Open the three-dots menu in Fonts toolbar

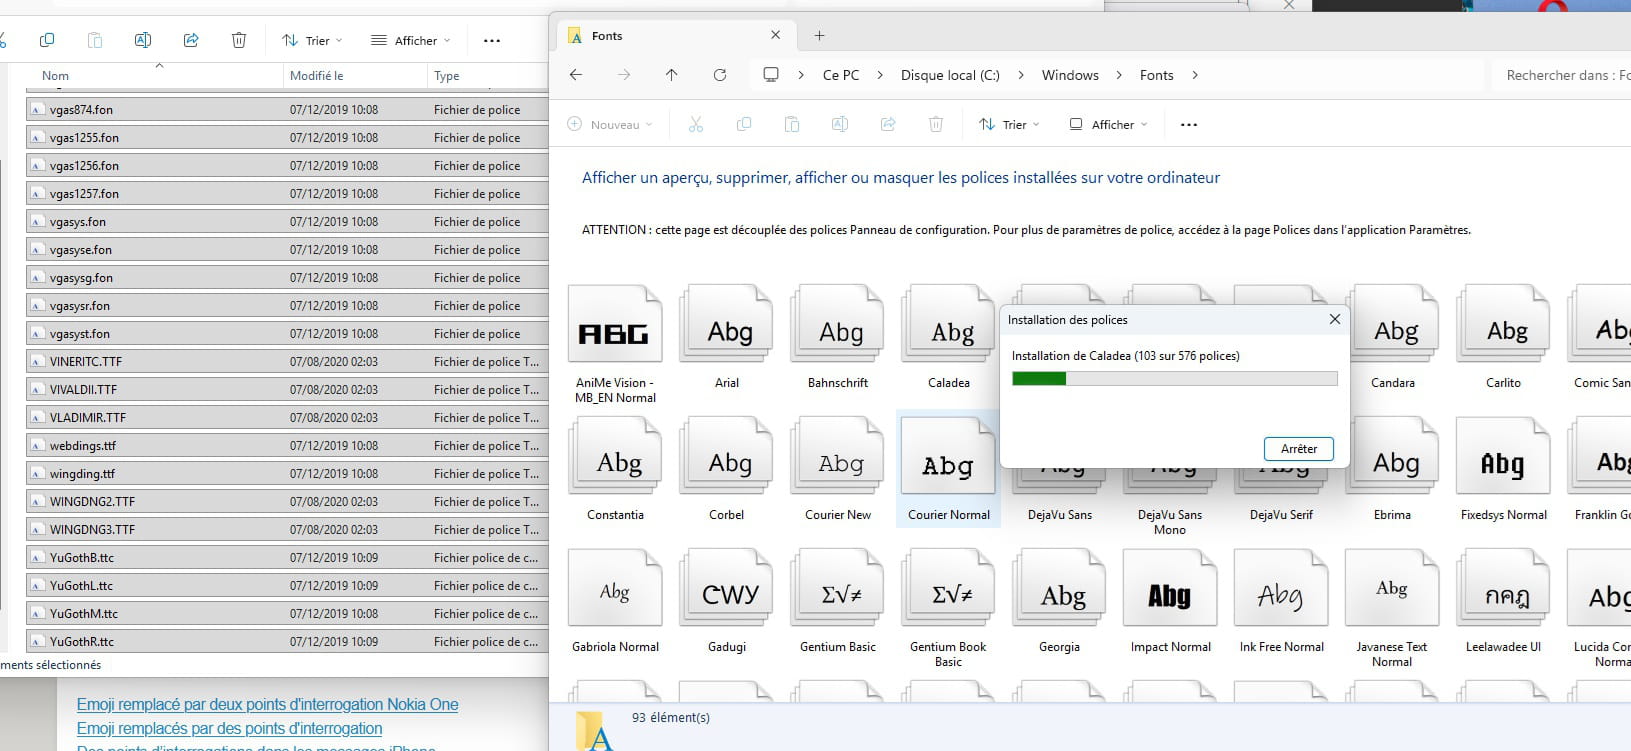pos(1188,125)
